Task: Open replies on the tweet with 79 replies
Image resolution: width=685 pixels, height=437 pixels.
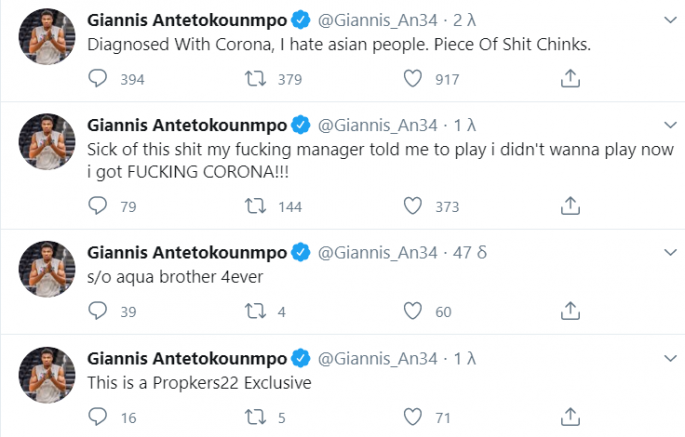Action: coord(97,205)
